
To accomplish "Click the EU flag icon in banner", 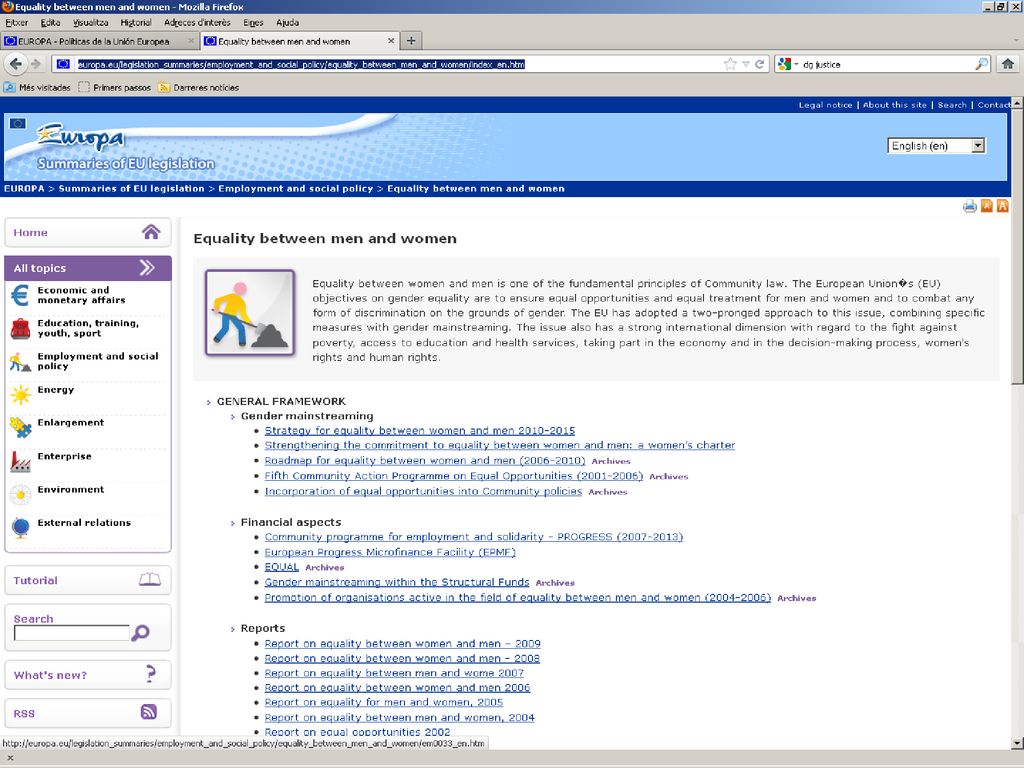I will point(18,123).
